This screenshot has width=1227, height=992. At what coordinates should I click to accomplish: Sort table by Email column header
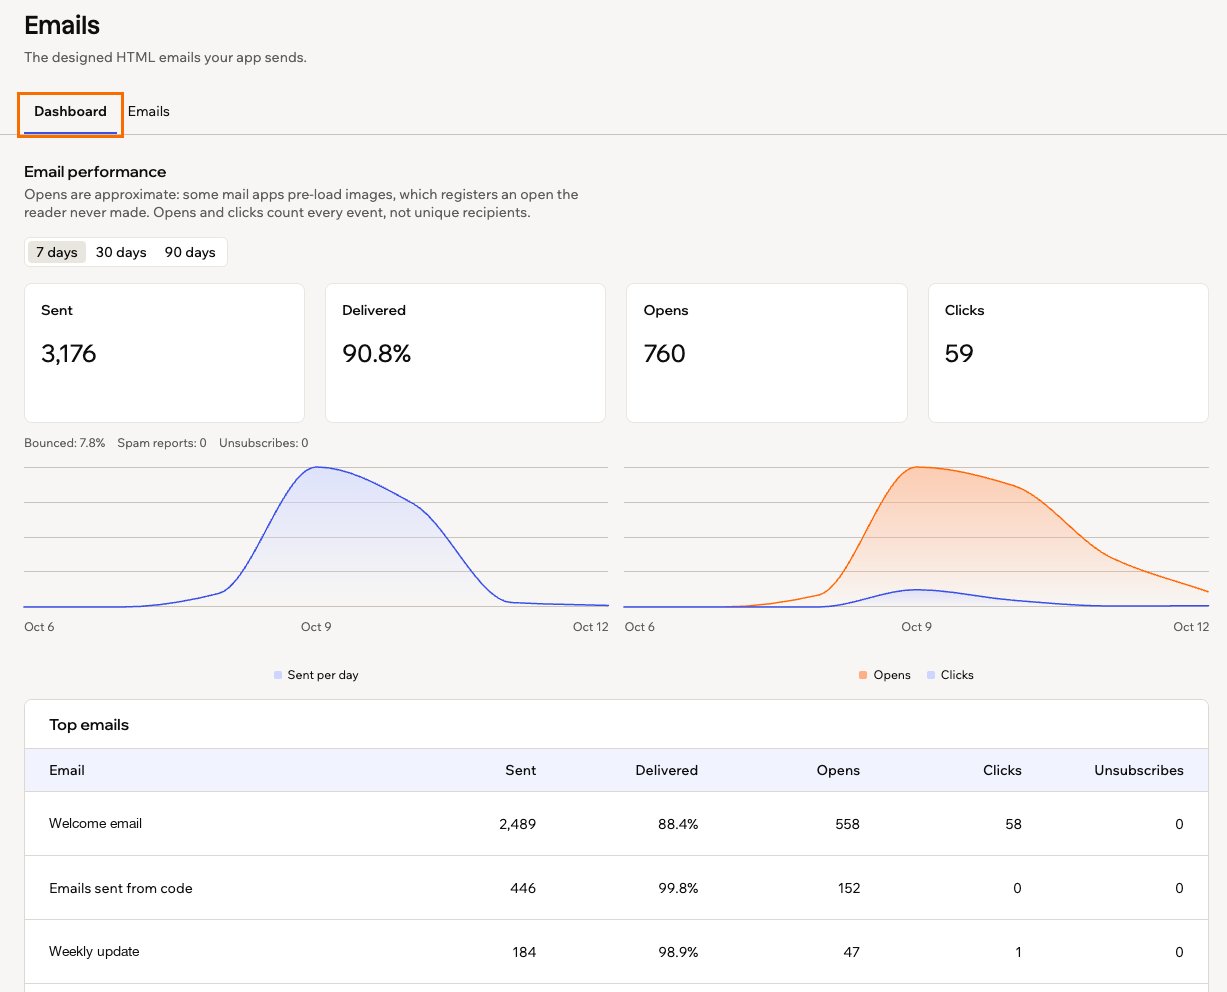(67, 770)
